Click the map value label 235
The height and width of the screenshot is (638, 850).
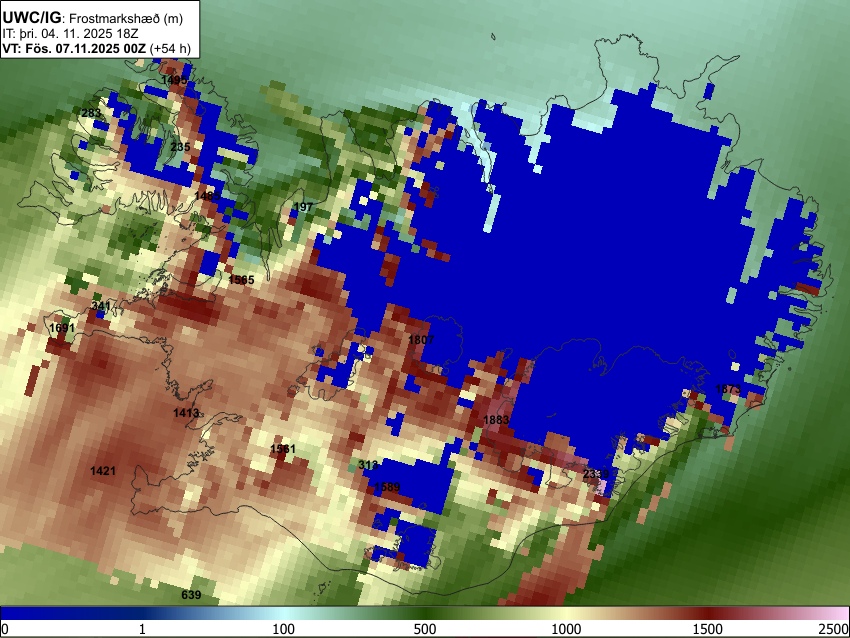(x=181, y=147)
